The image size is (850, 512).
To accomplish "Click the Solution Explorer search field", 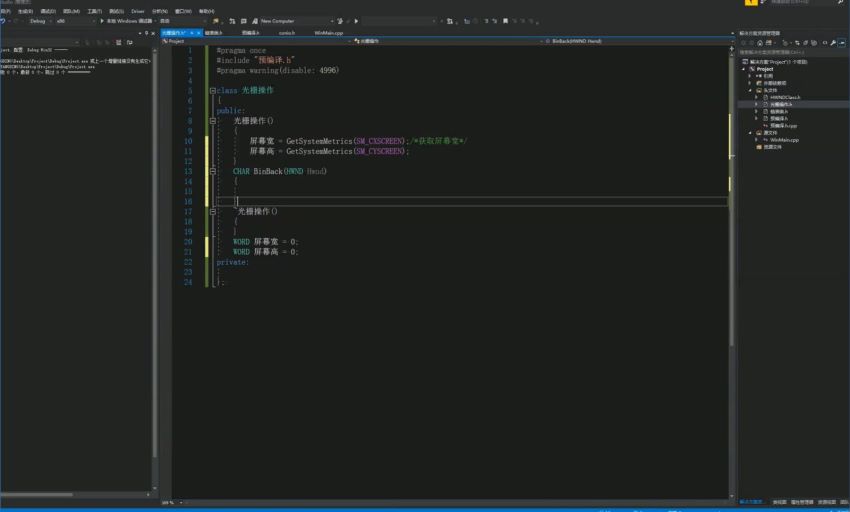I will (x=790, y=52).
